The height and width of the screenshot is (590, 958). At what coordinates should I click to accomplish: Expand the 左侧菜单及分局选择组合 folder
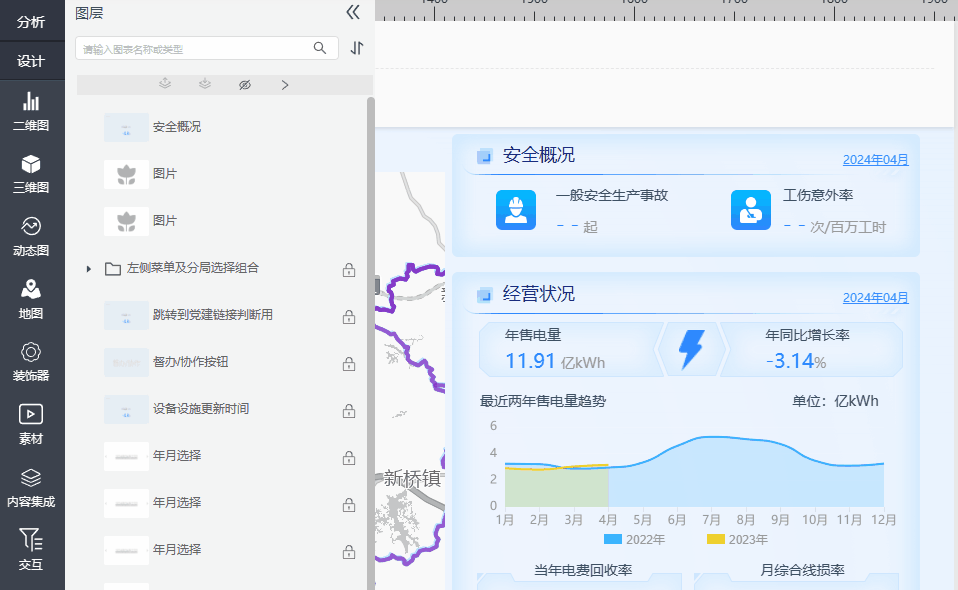tap(89, 269)
